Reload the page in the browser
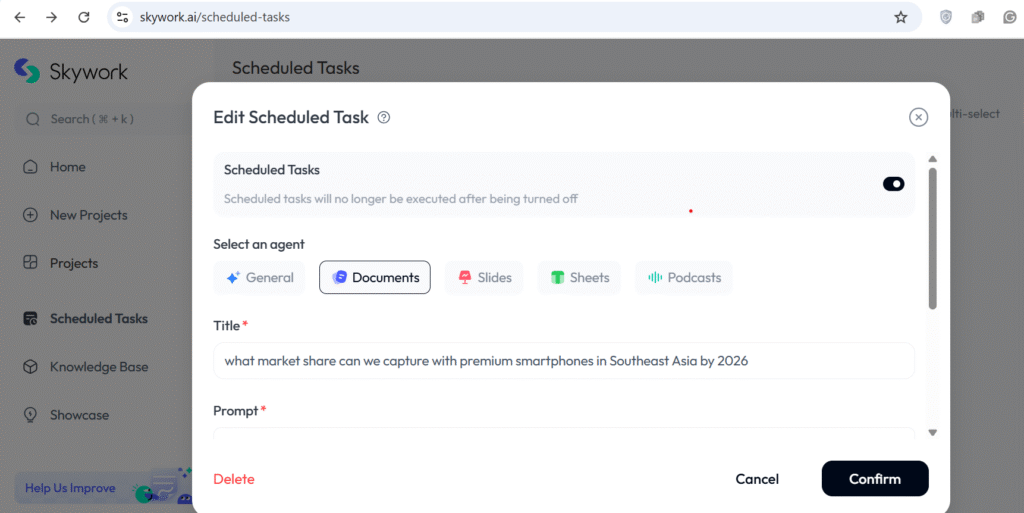Viewport: 1024px width, 513px height. [84, 17]
